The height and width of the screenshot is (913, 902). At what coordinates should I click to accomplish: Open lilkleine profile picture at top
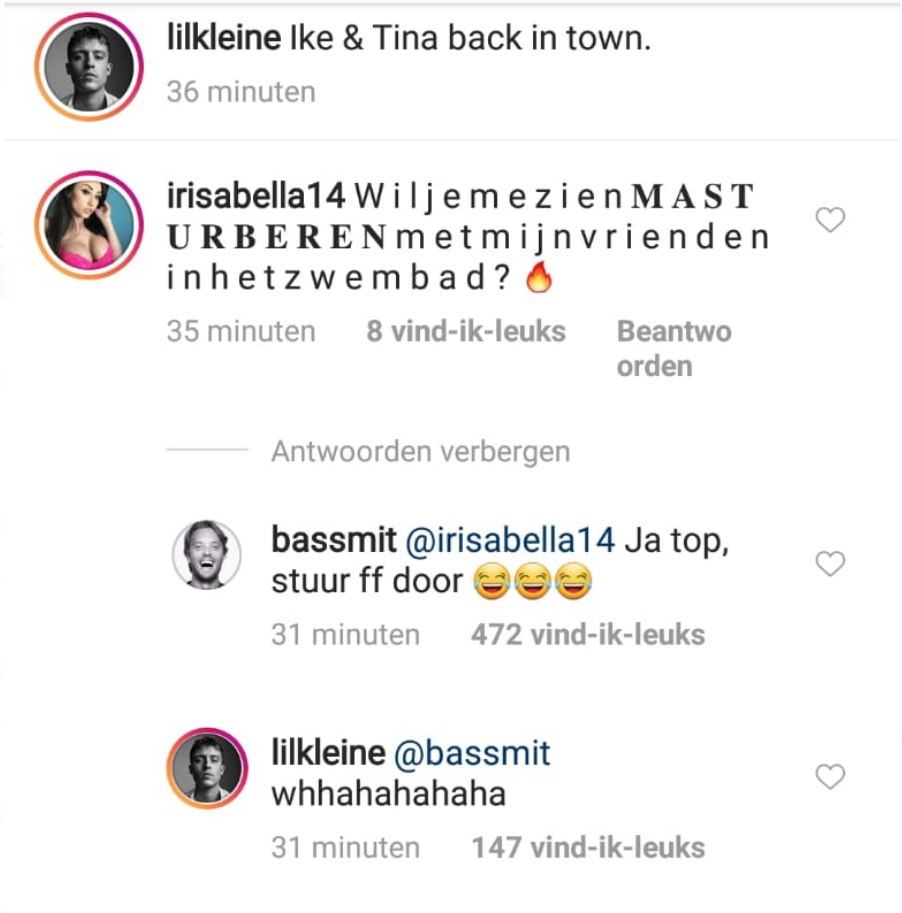89,67
